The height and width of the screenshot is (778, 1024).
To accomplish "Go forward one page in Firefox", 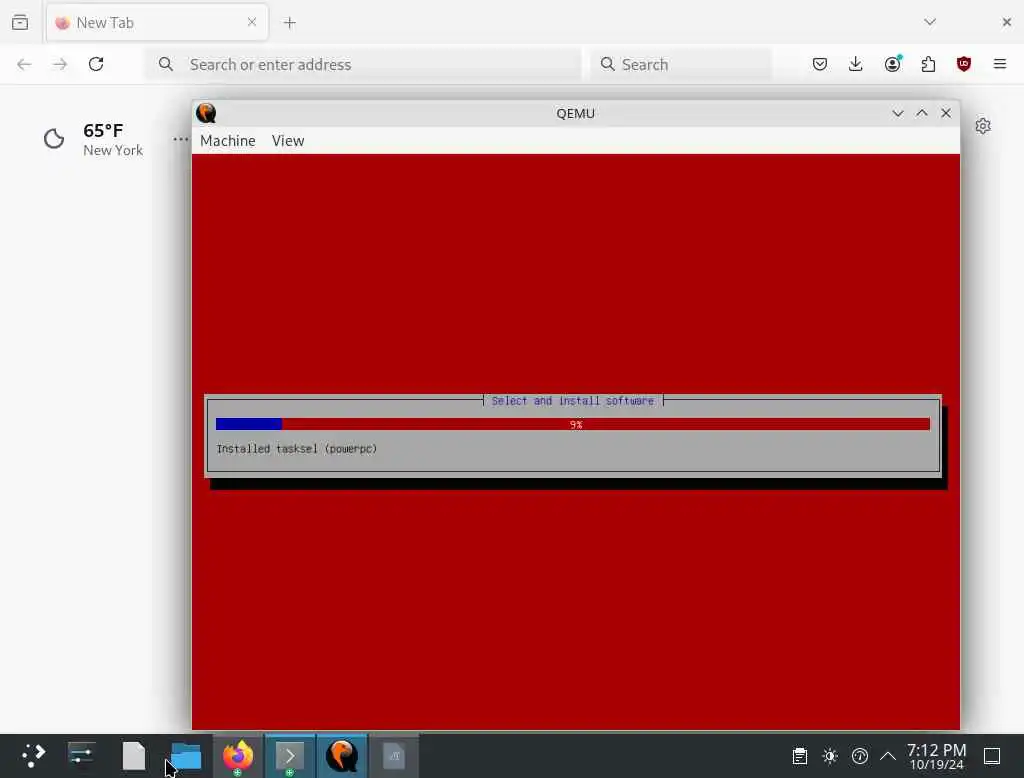I will click(x=60, y=64).
